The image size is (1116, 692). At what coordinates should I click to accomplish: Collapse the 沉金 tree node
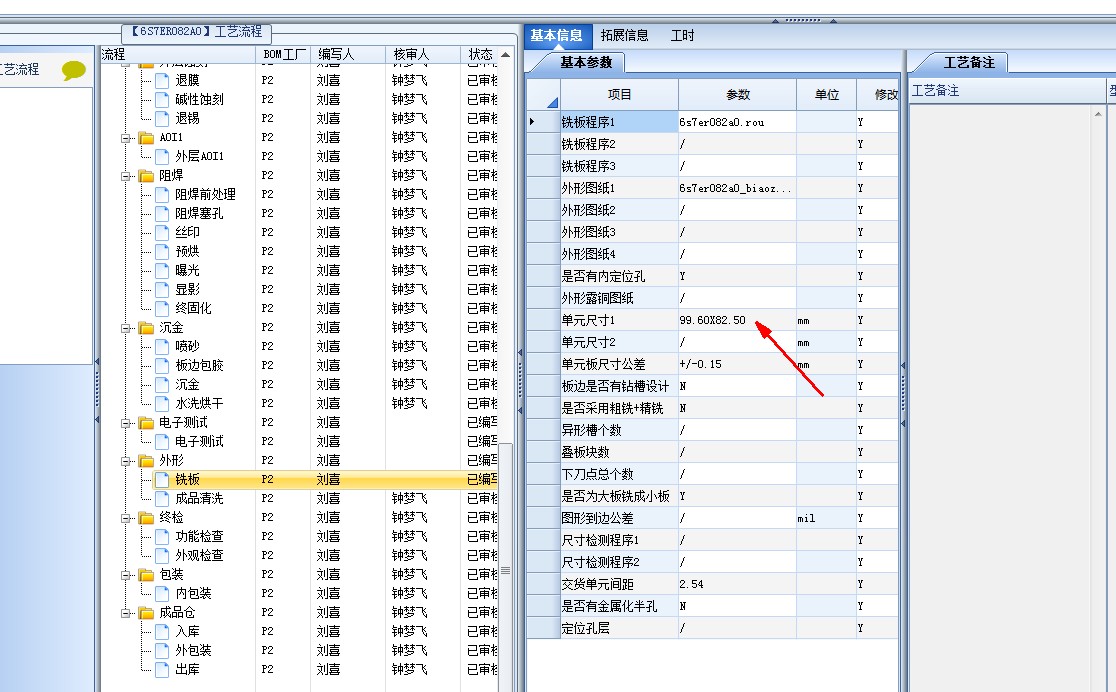[126, 328]
